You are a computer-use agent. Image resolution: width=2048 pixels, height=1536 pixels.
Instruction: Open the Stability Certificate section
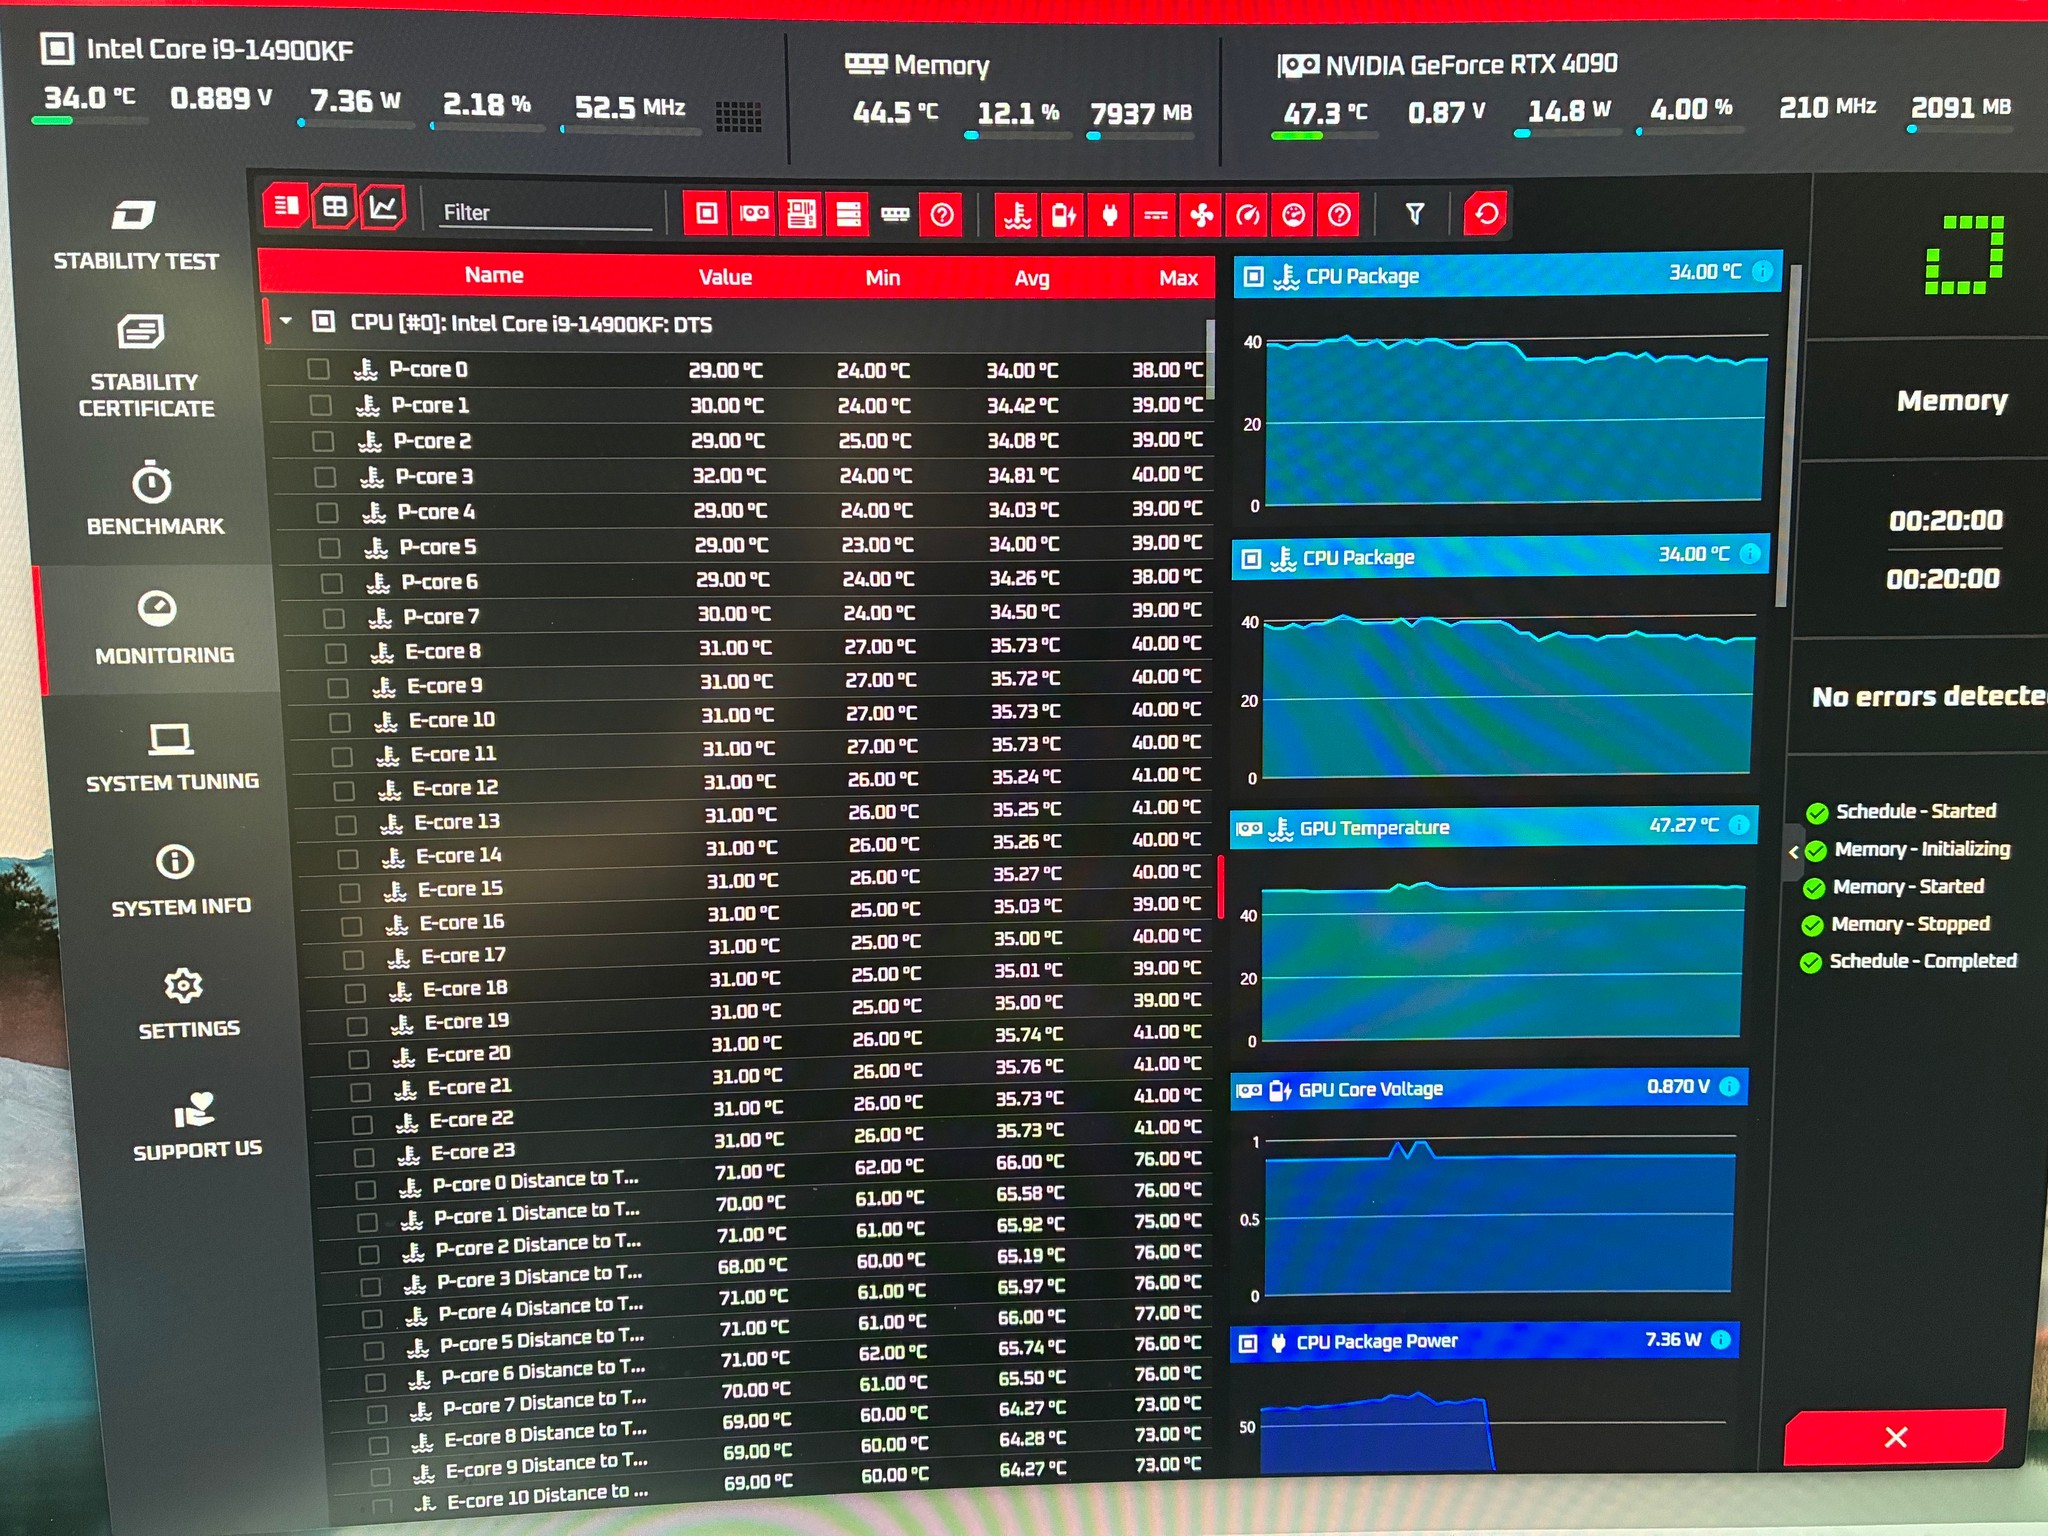click(x=145, y=367)
